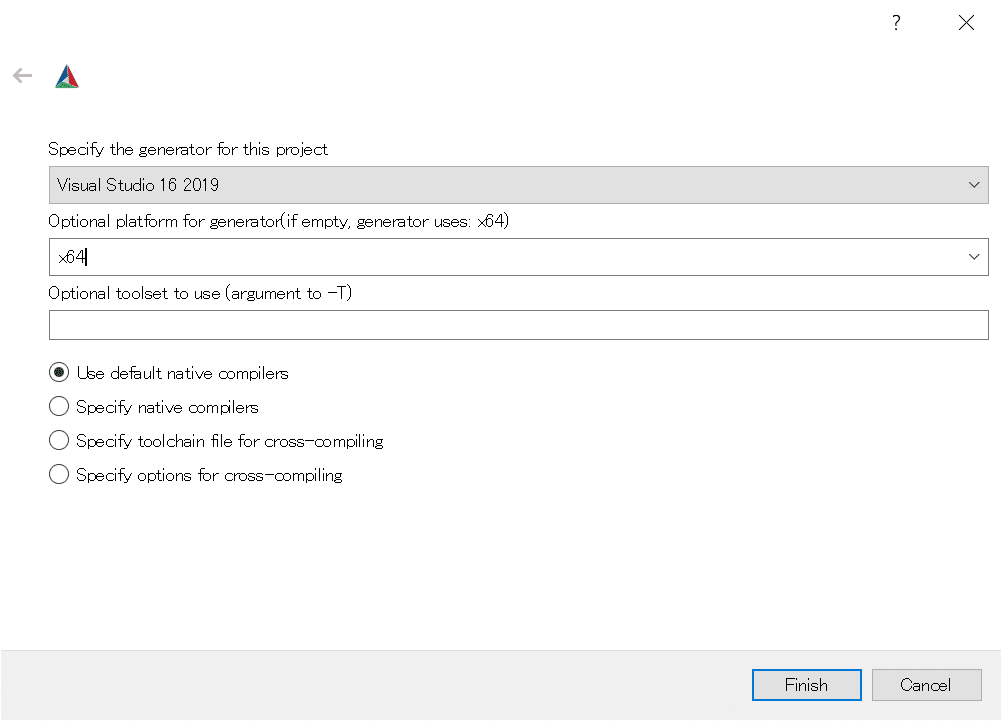
Task: Choose Specify options for cross-compiling
Action: tap(196, 475)
